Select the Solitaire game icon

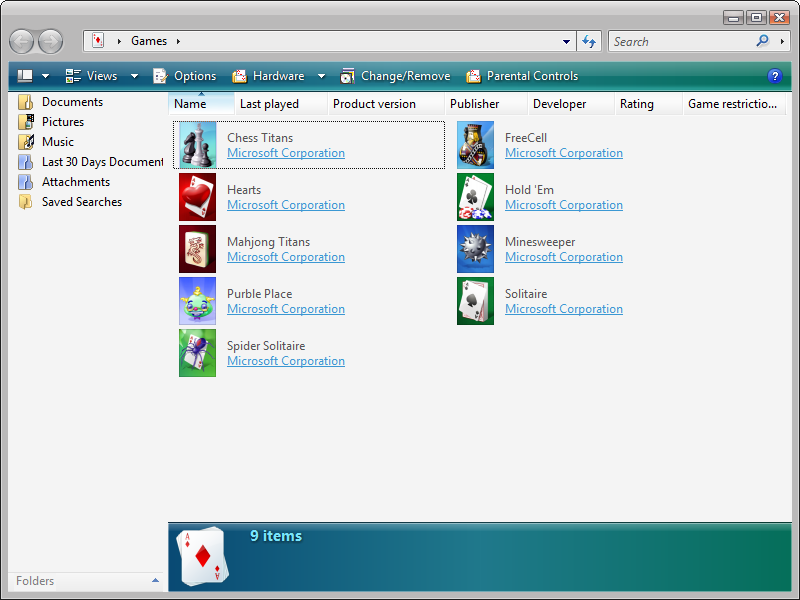pyautogui.click(x=476, y=301)
